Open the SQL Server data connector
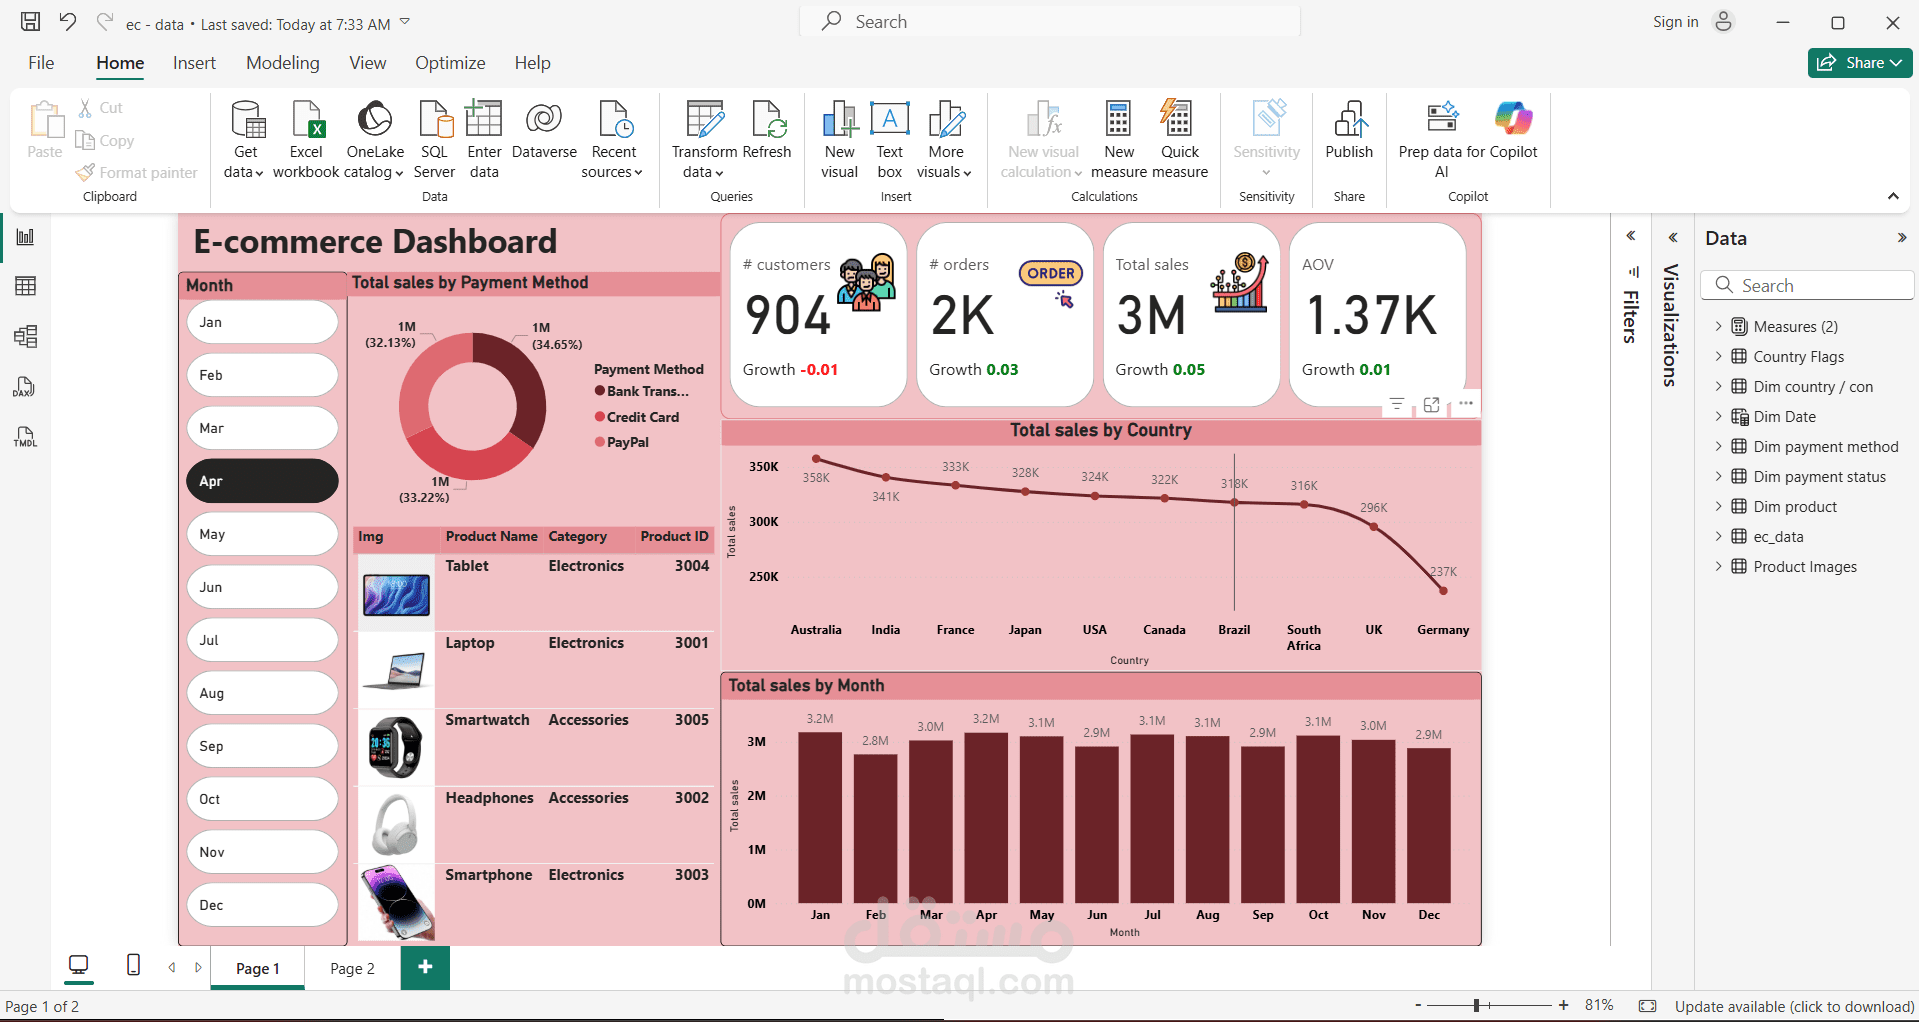 (x=434, y=138)
